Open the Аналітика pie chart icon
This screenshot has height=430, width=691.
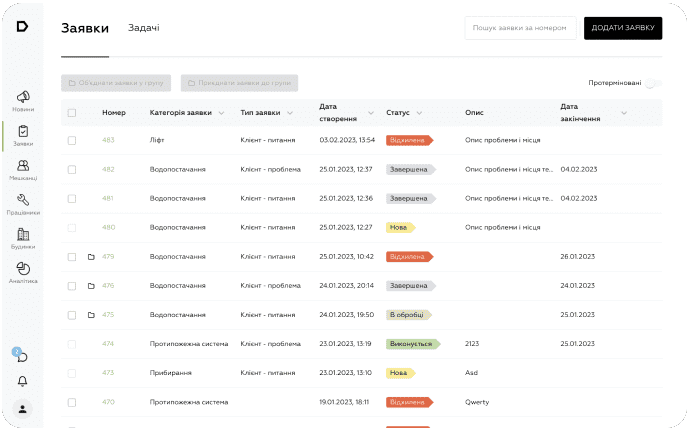23,269
